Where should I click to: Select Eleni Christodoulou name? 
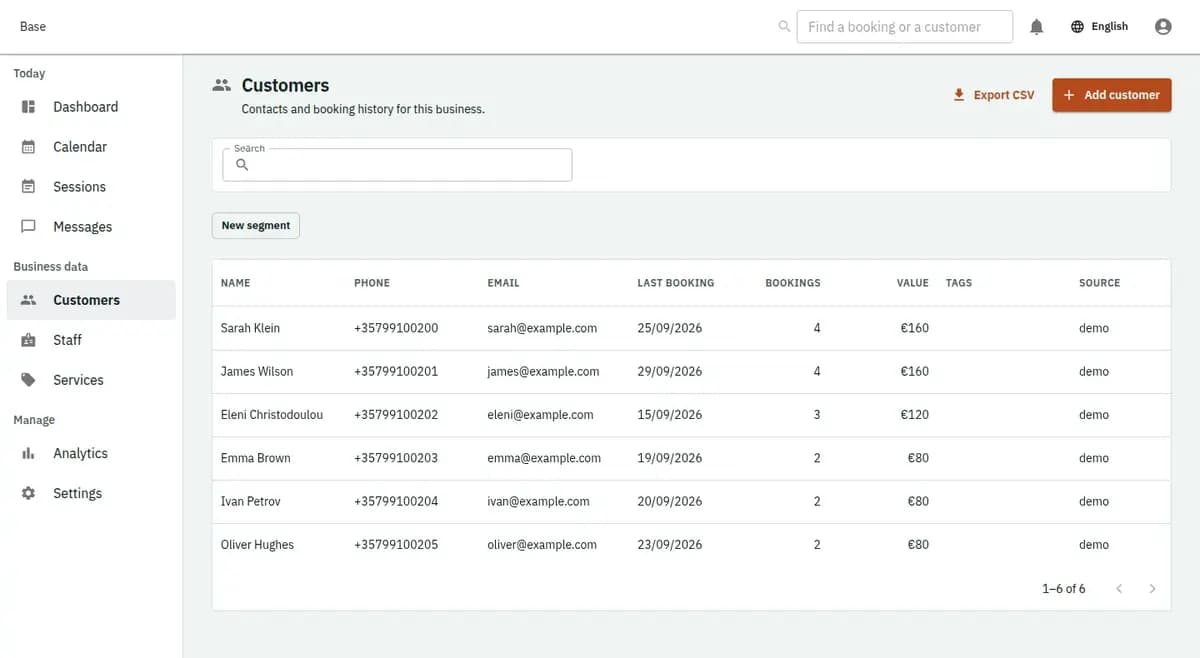(272, 415)
